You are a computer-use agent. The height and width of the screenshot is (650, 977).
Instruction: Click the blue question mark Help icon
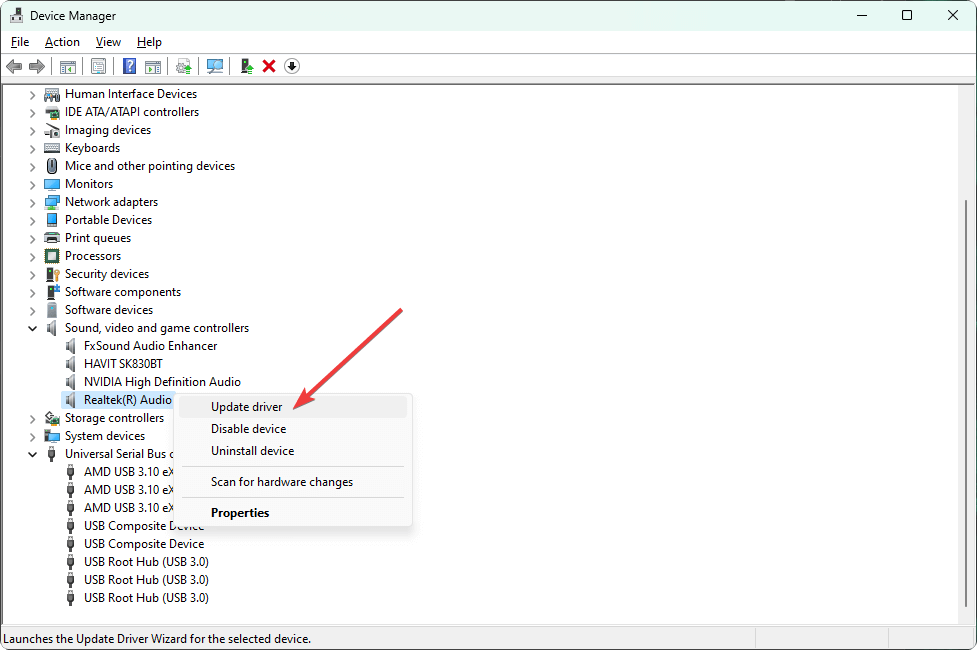coord(129,66)
